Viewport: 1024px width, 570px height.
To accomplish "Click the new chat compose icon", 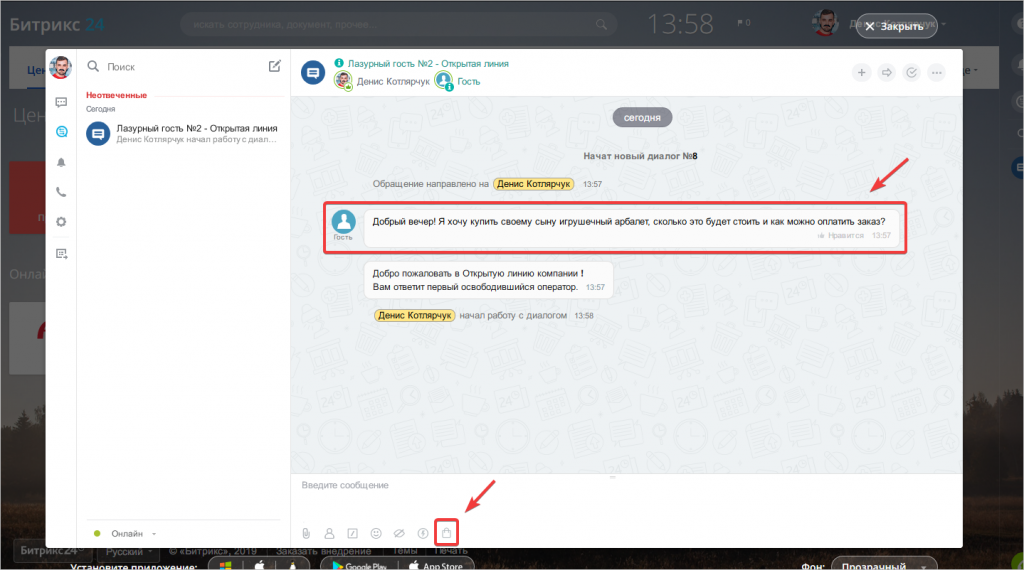I will tap(275, 66).
